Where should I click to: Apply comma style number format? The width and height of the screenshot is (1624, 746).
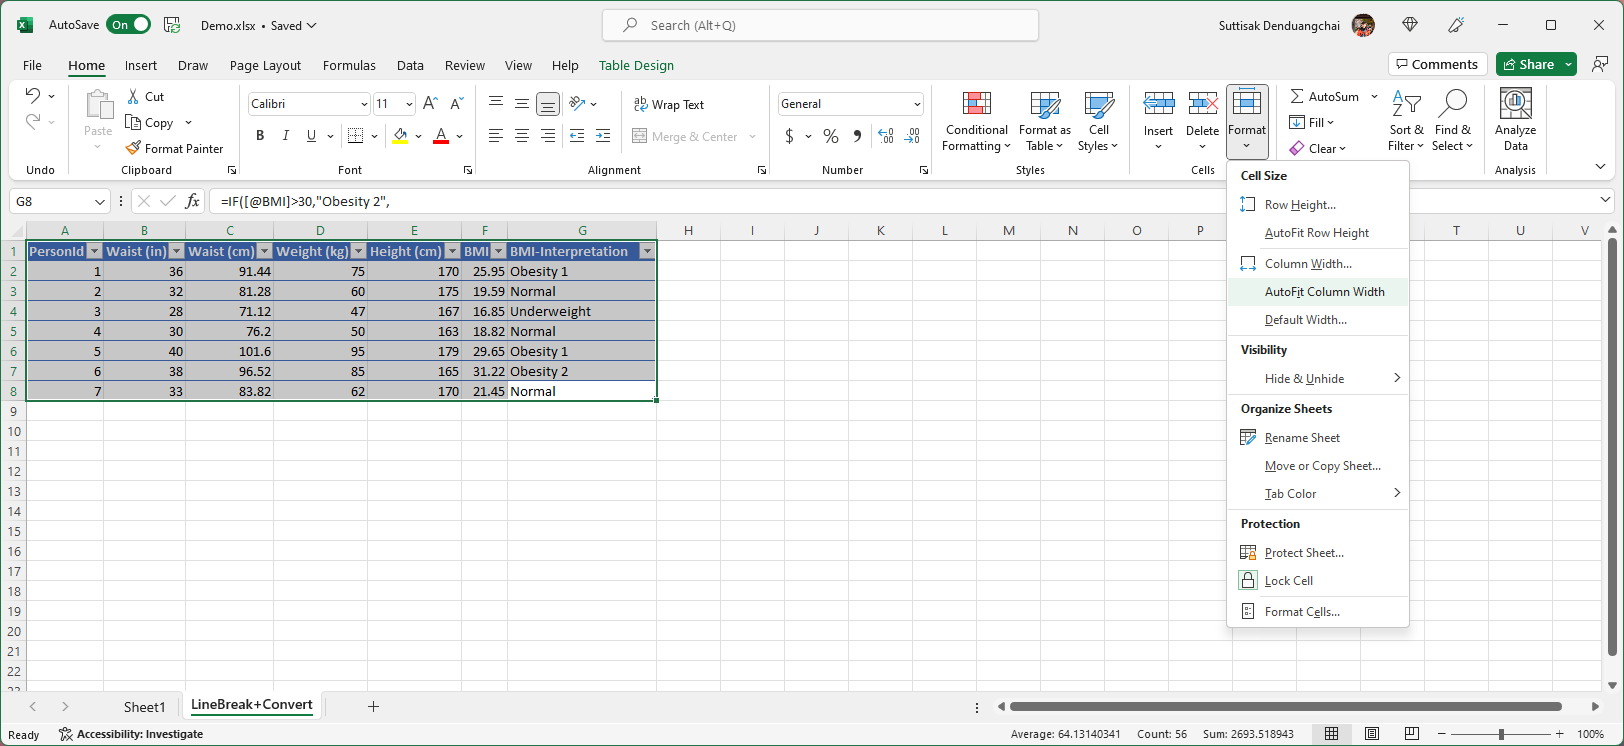(857, 136)
